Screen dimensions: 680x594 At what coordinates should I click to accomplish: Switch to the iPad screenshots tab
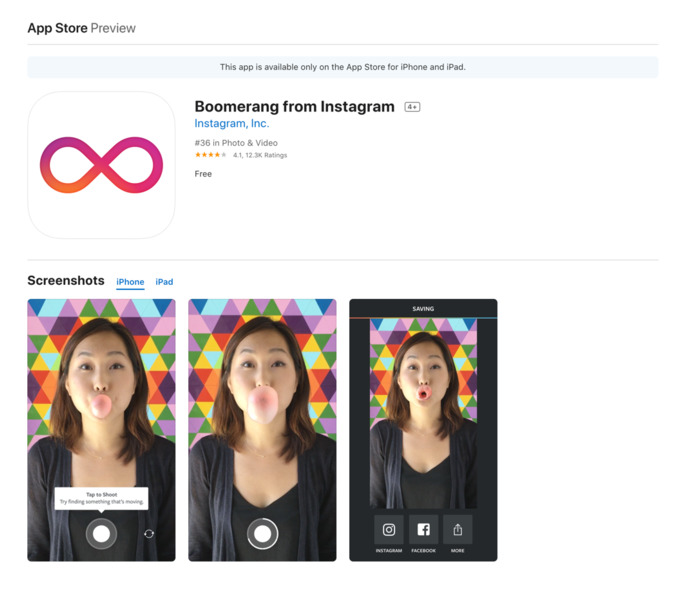point(164,282)
